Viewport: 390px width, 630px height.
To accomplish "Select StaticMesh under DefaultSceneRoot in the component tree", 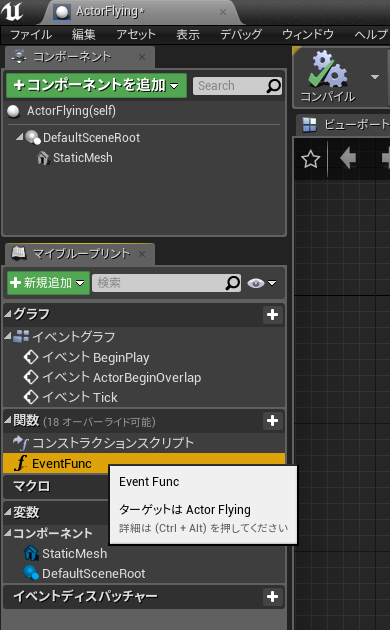I will tap(83, 158).
